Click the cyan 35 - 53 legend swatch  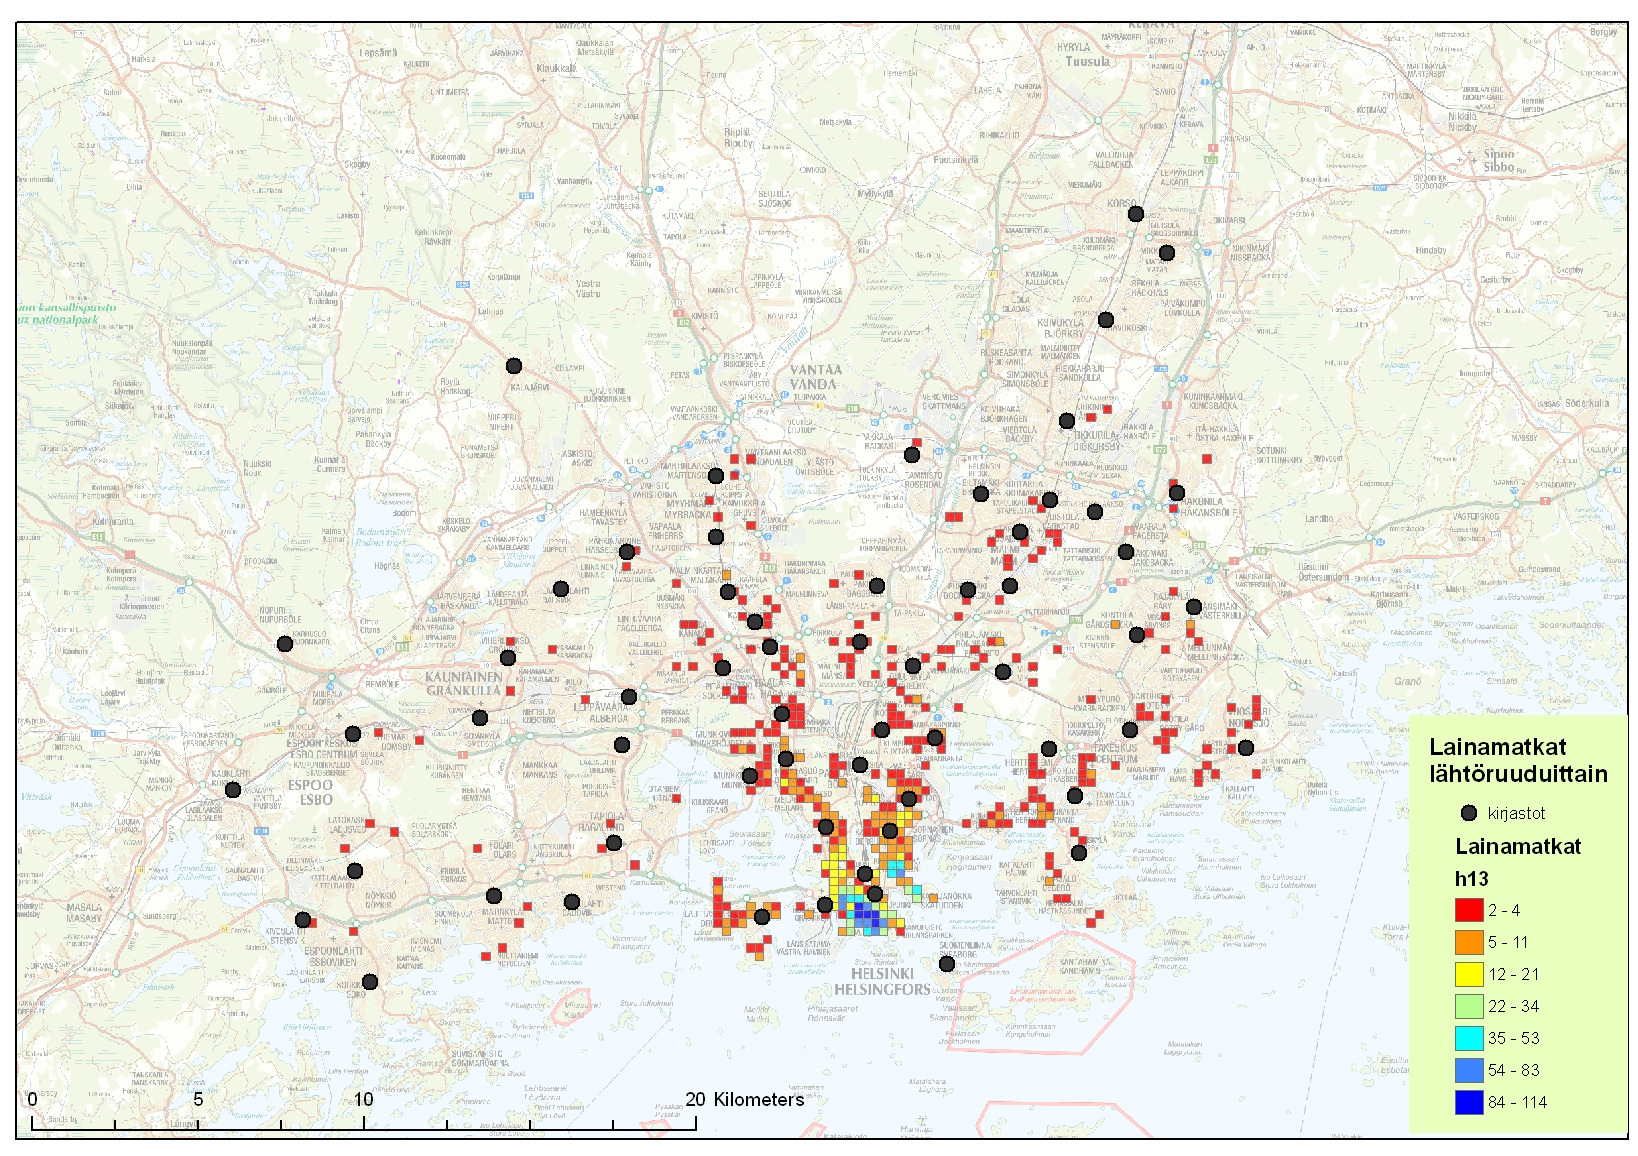click(x=1468, y=1038)
